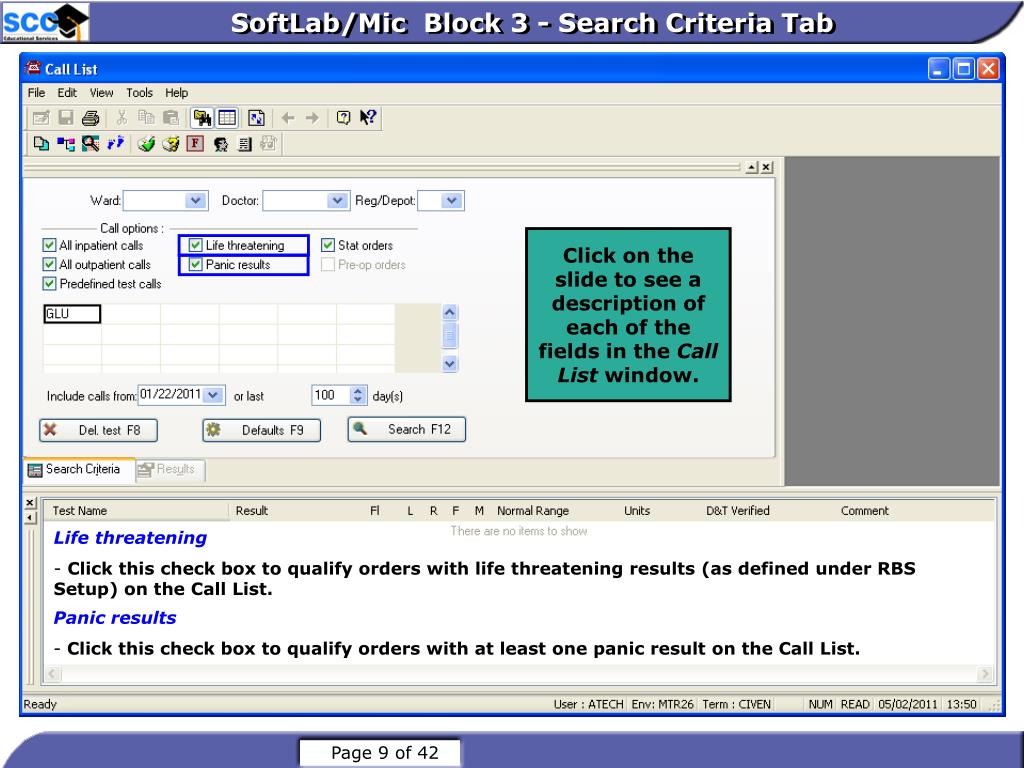This screenshot has width=1024, height=768.
Task: Open the Ward dropdown
Action: pos(195,200)
